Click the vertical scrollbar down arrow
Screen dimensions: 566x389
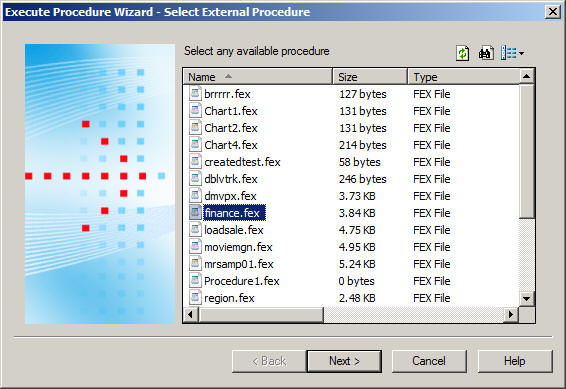pos(526,298)
